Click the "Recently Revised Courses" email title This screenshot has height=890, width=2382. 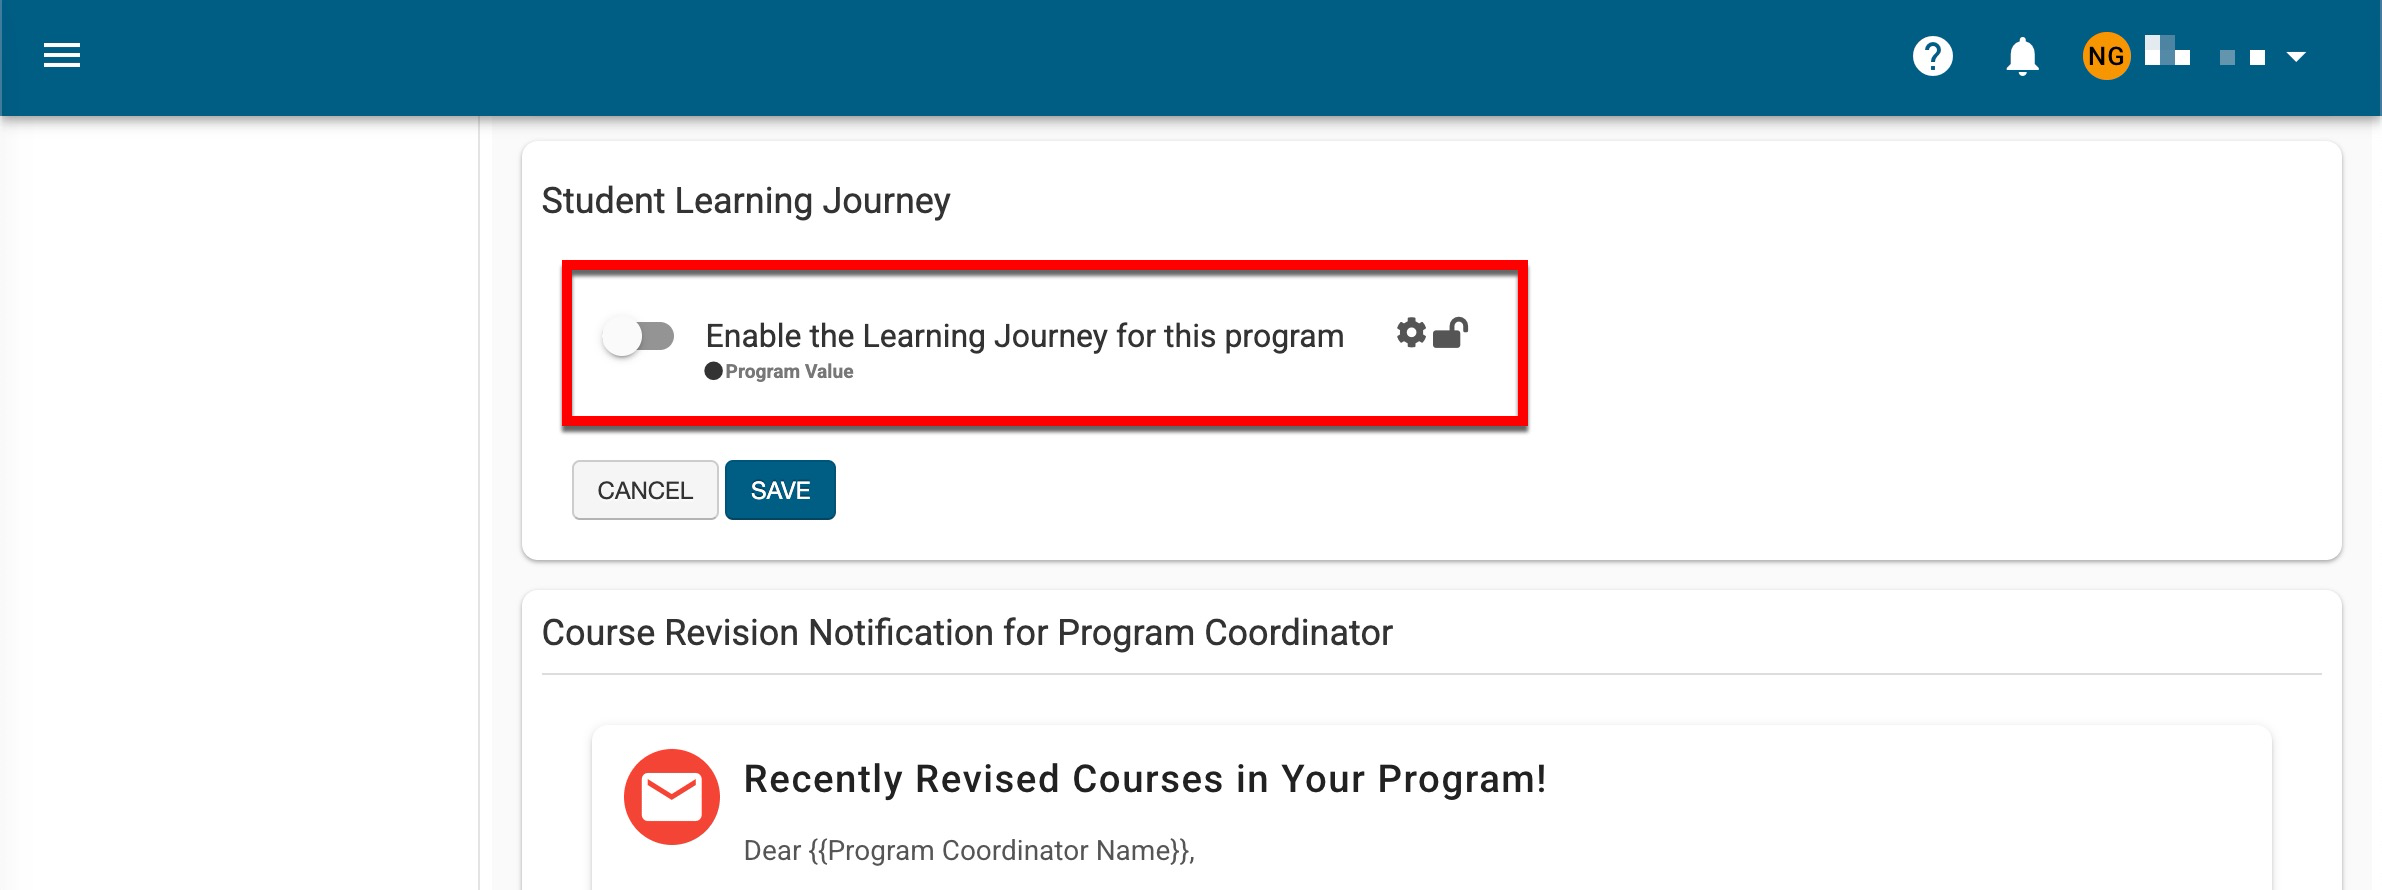[1144, 779]
